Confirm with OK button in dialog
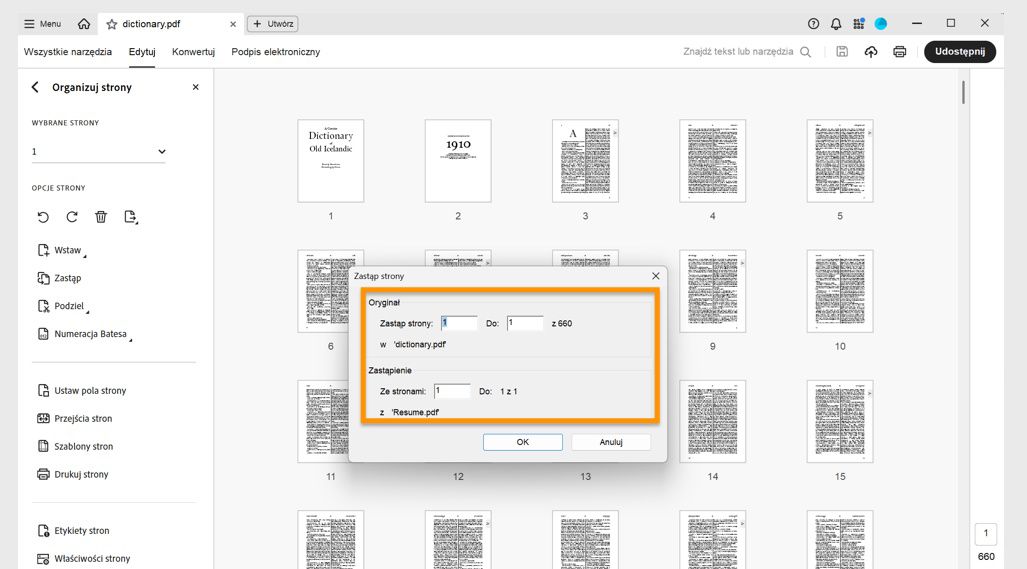The image size is (1027, 569). [x=523, y=442]
